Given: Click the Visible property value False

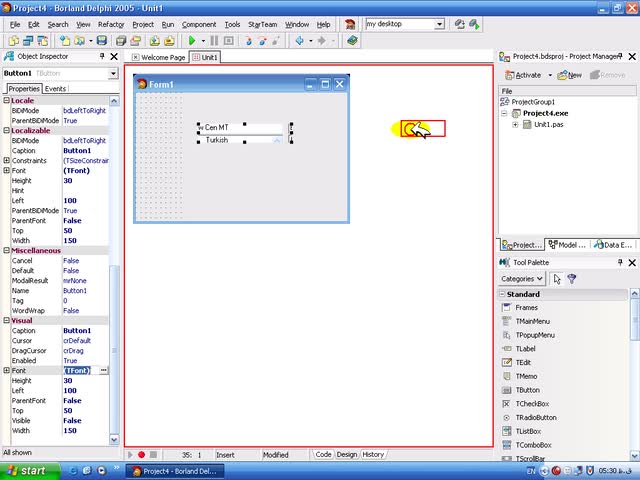Looking at the screenshot, I should 72,420.
